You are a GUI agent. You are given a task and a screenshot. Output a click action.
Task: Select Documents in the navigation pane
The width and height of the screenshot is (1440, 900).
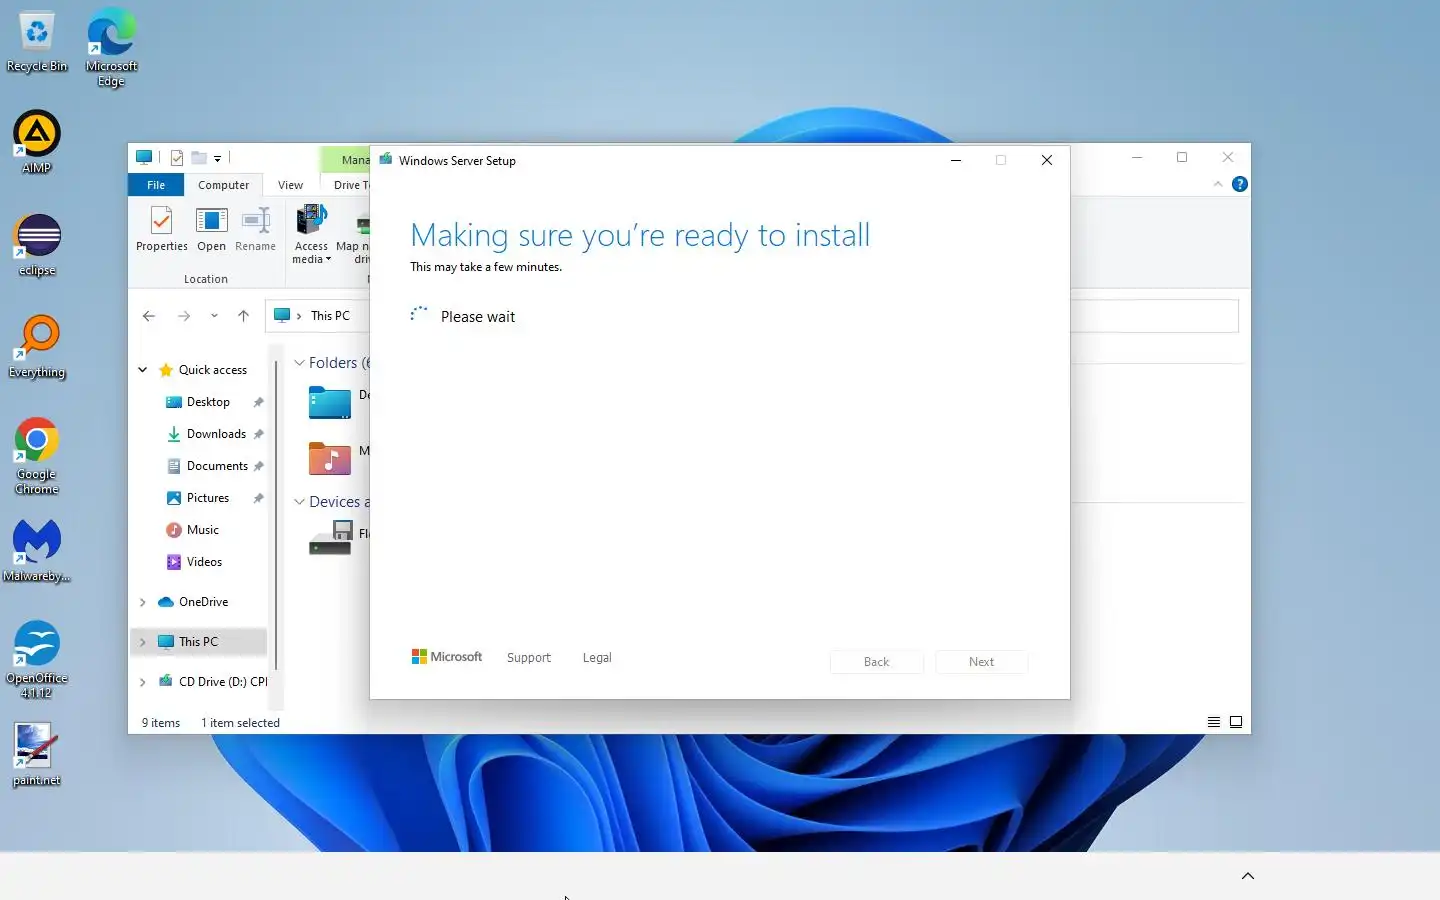(x=217, y=466)
